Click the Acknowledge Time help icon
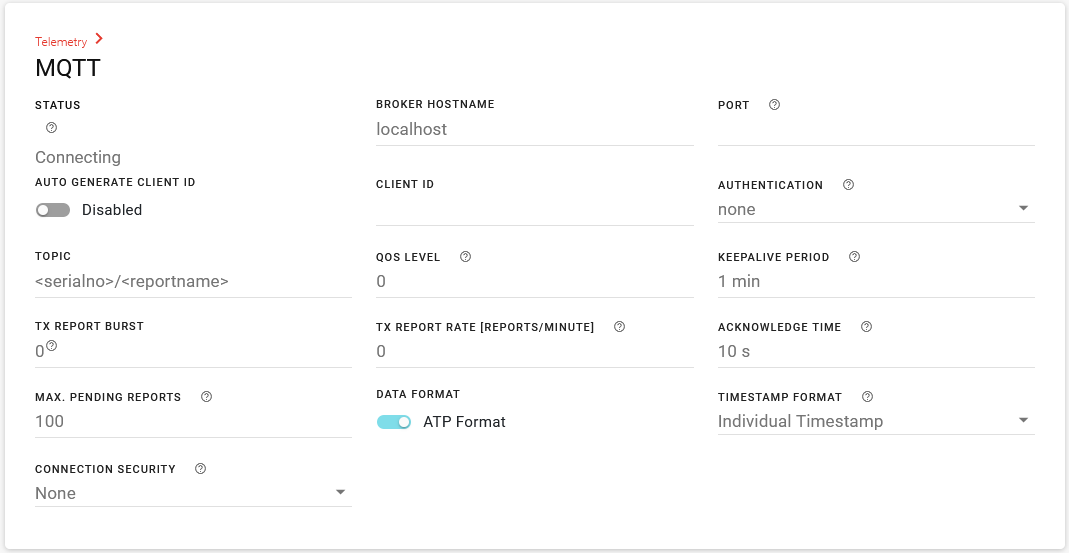The image size is (1069, 553). pyautogui.click(x=866, y=327)
